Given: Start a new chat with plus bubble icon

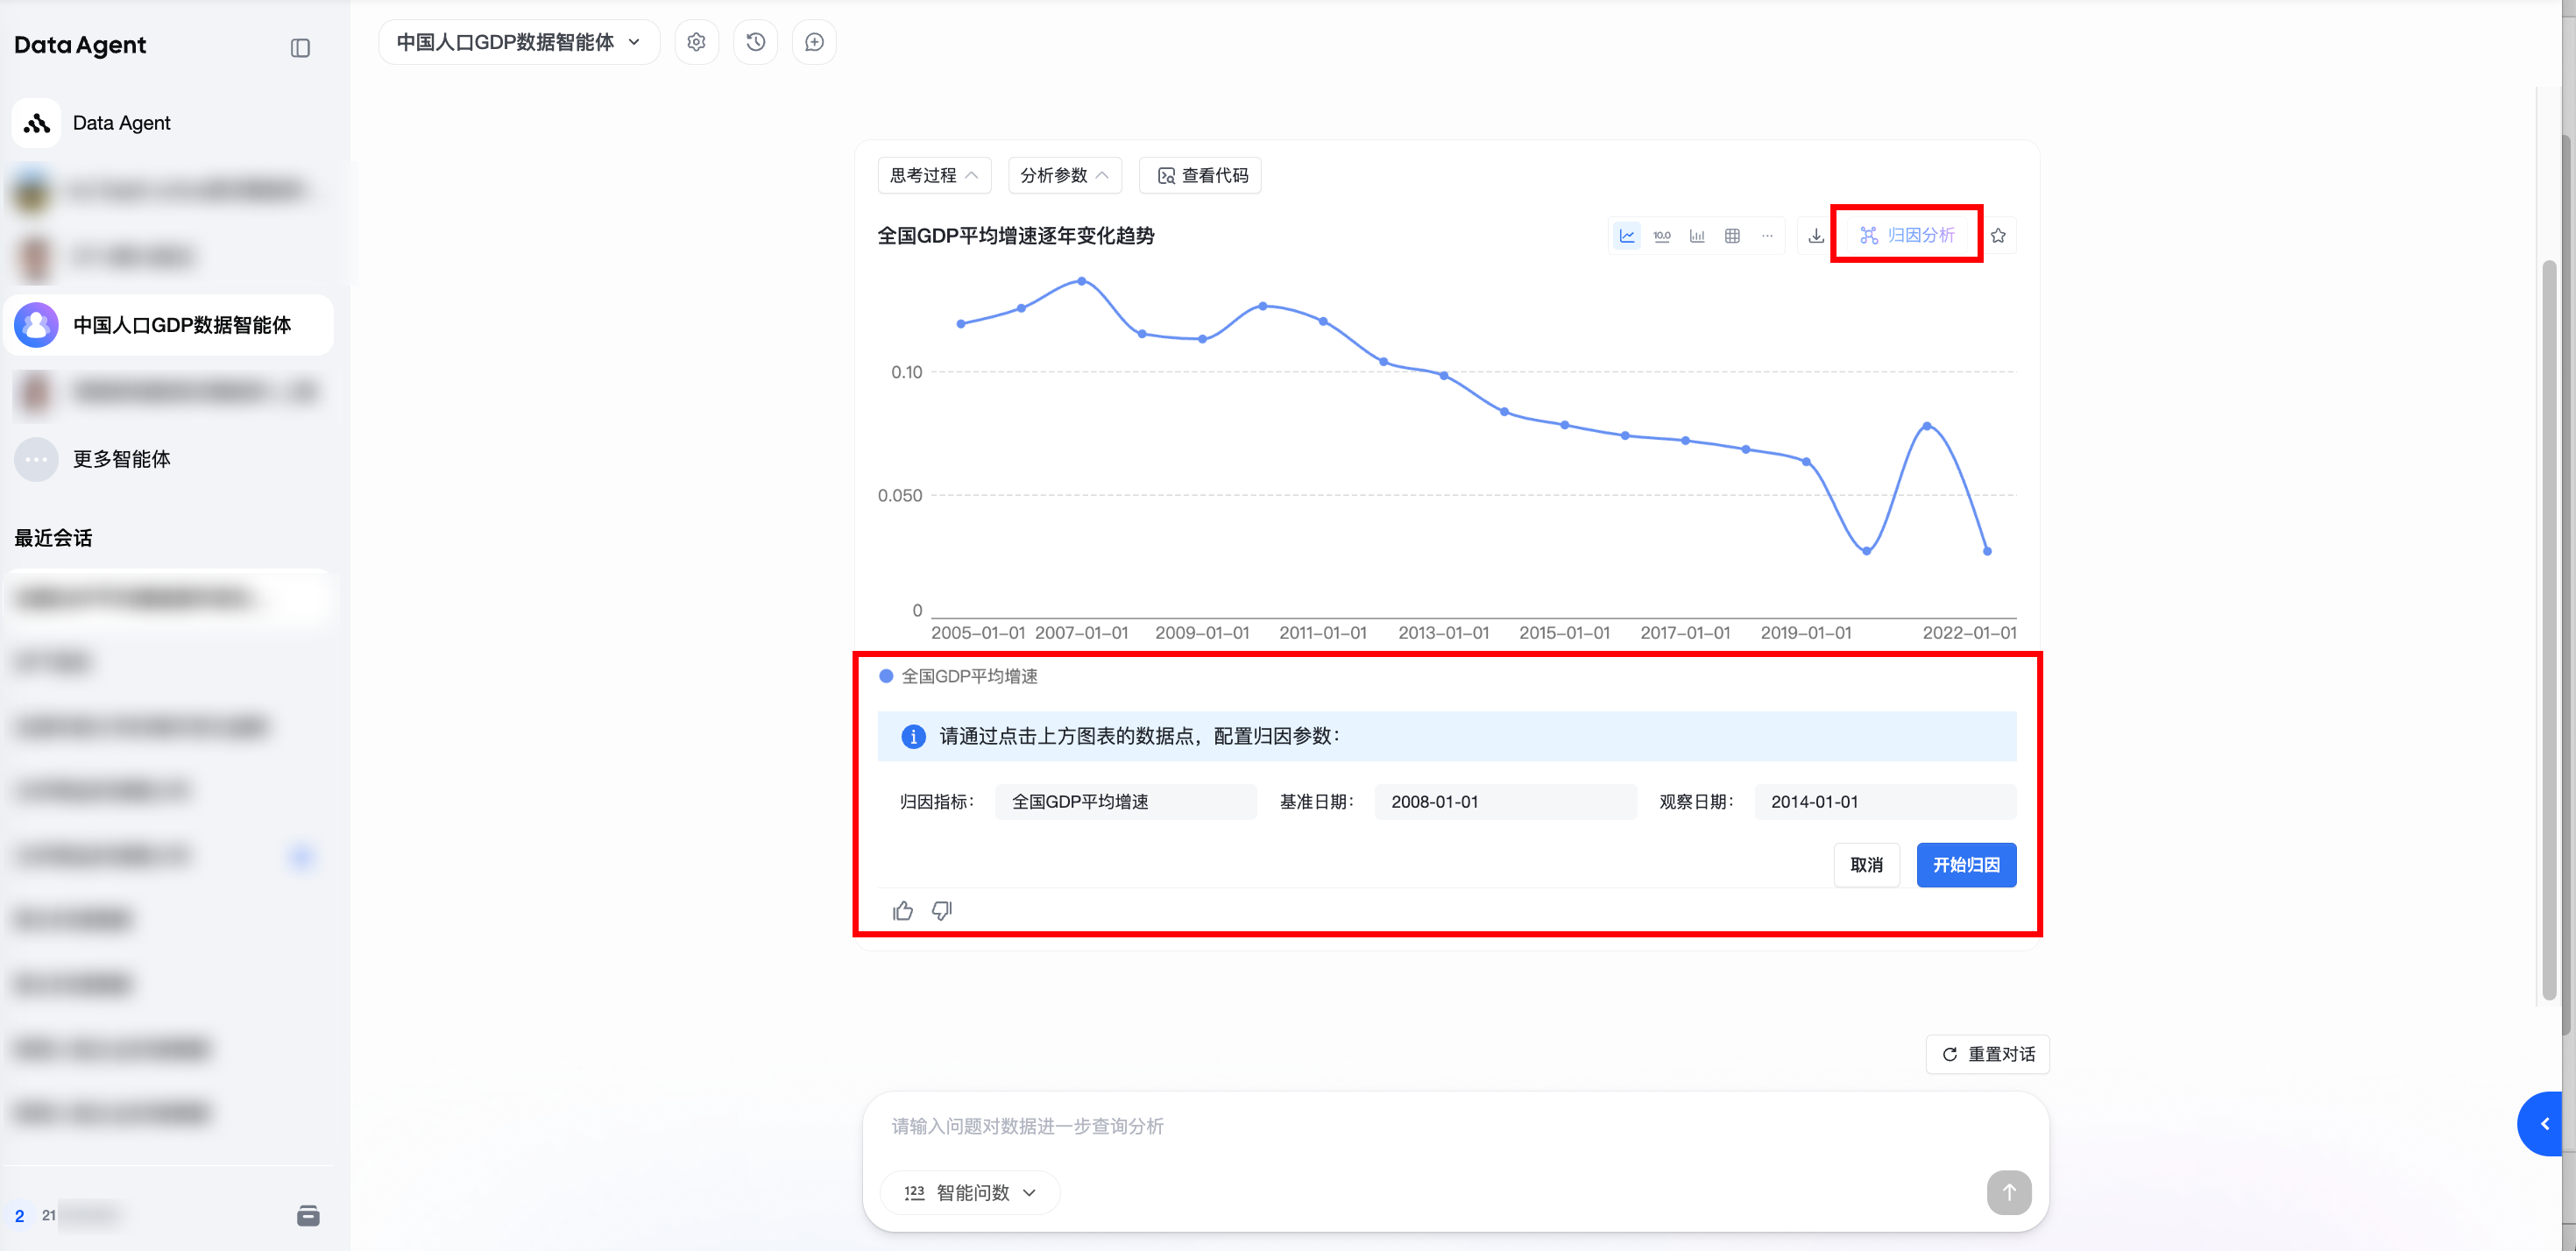Looking at the screenshot, I should [815, 42].
